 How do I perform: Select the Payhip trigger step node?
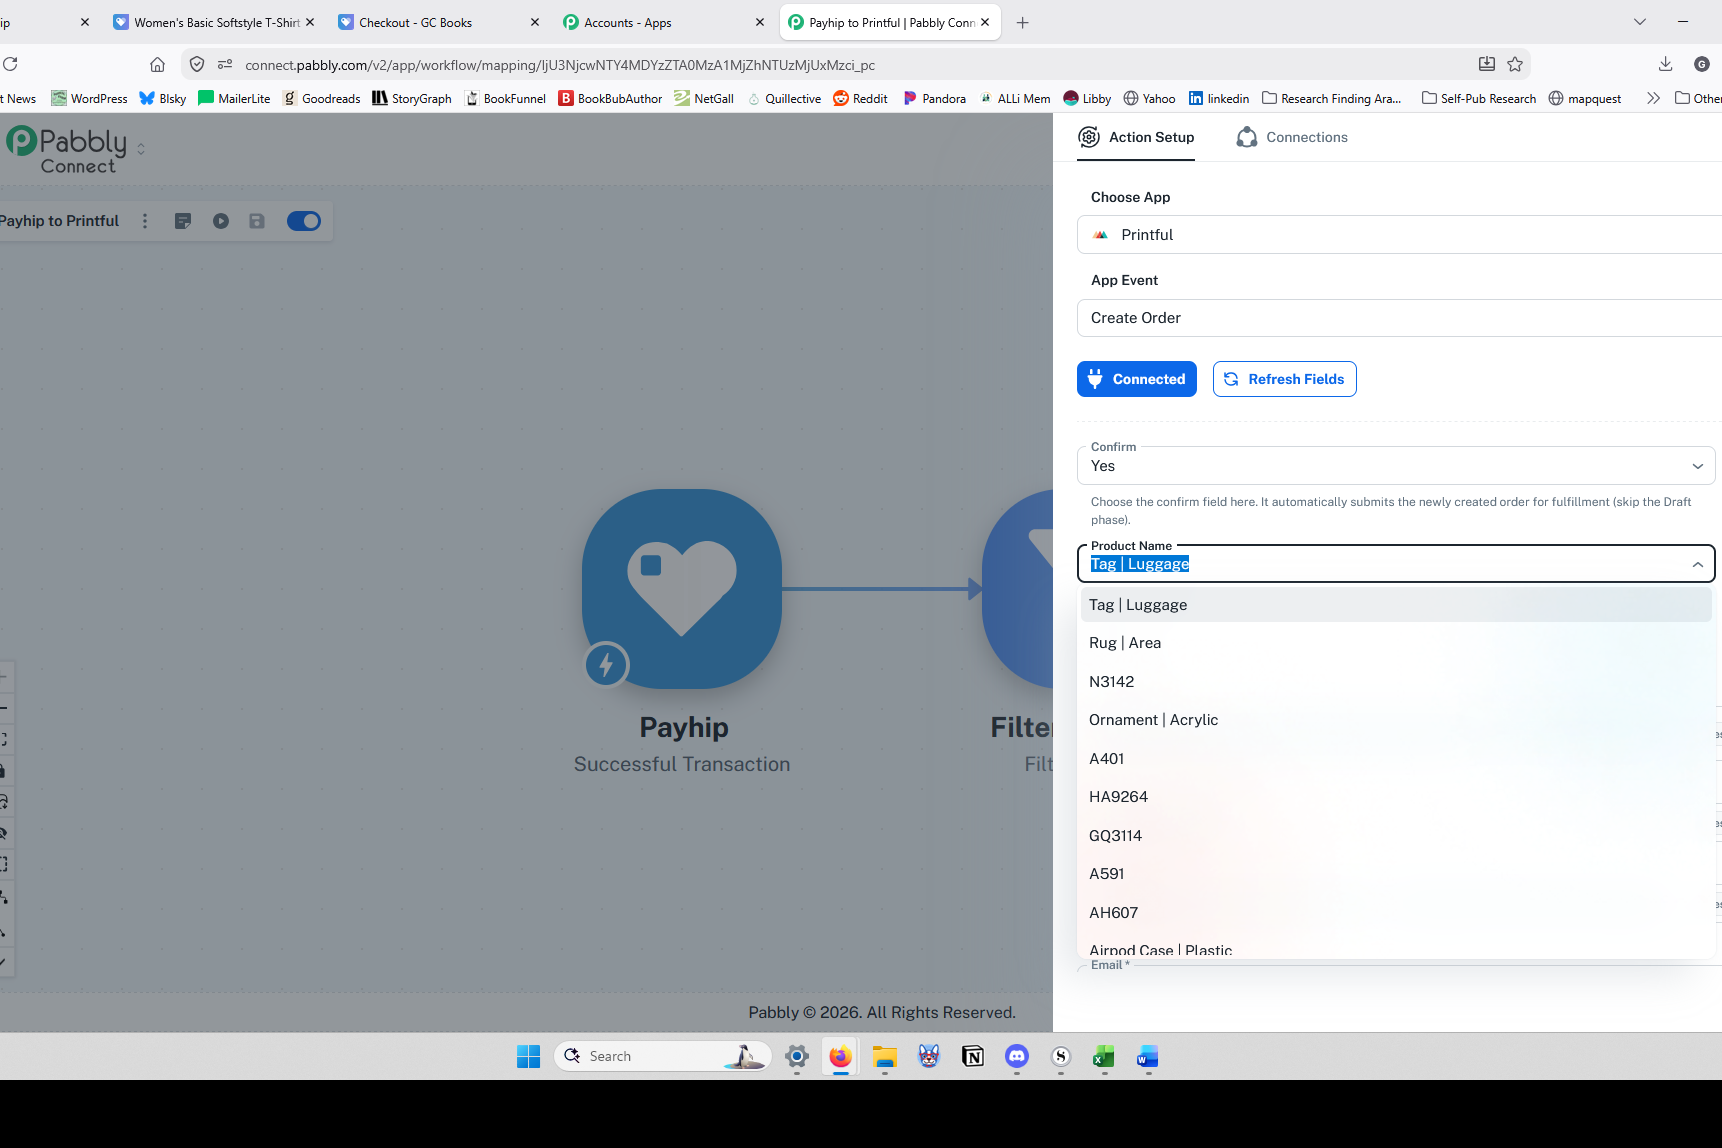tap(682, 589)
